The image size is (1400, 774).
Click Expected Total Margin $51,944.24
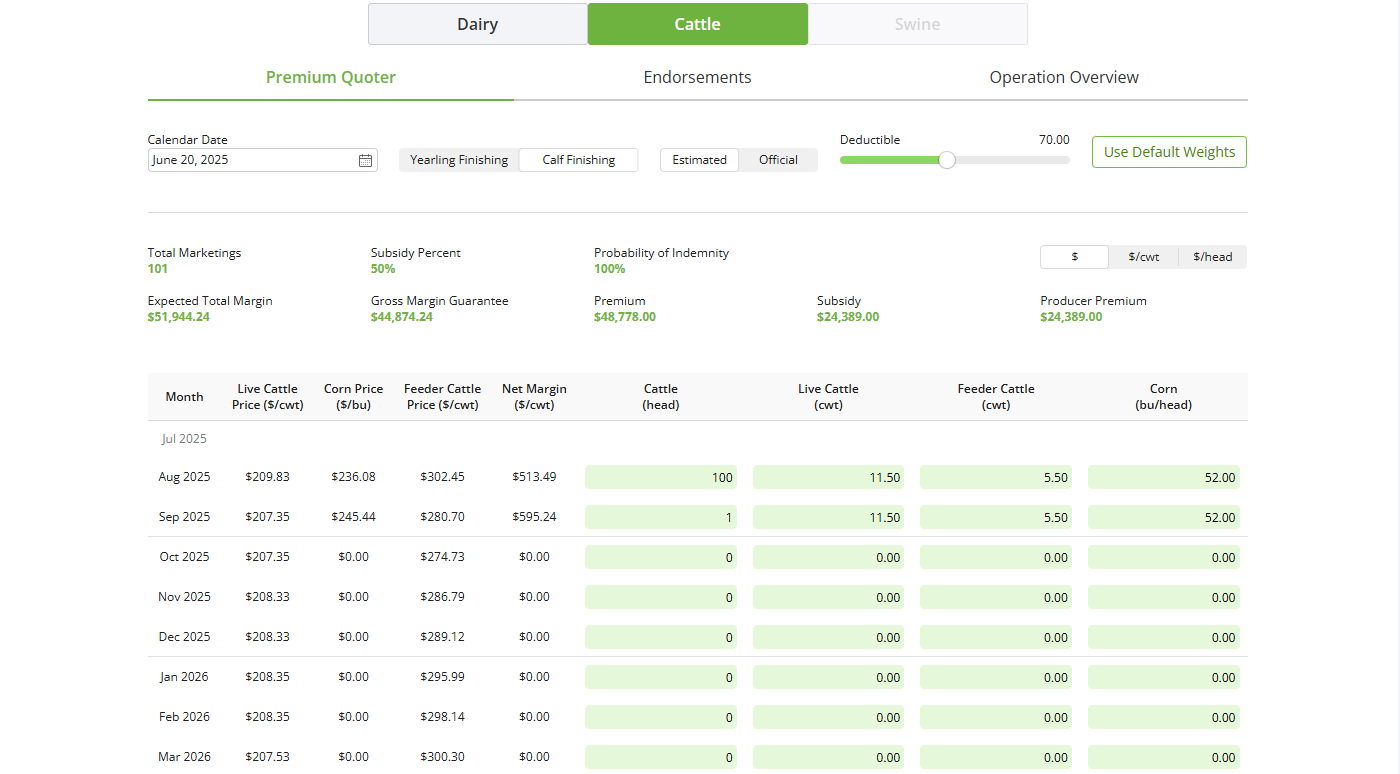pyautogui.click(x=179, y=317)
